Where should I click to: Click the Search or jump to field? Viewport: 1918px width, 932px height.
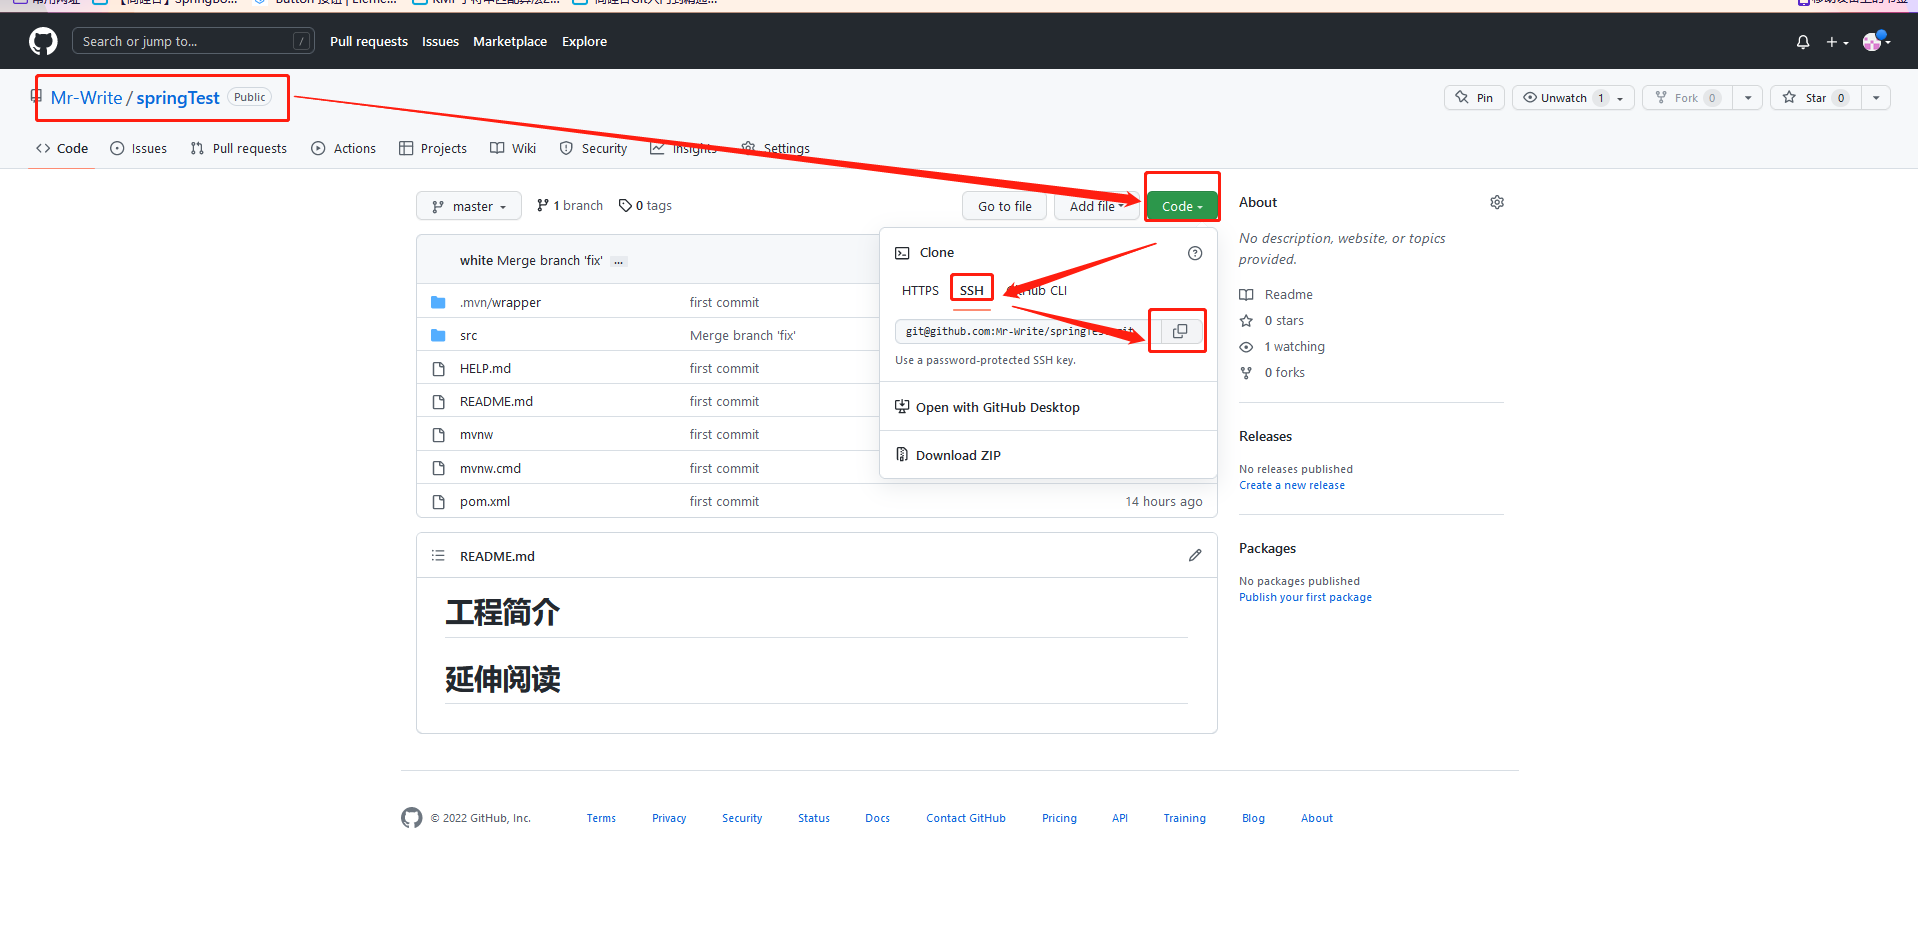[x=193, y=41]
